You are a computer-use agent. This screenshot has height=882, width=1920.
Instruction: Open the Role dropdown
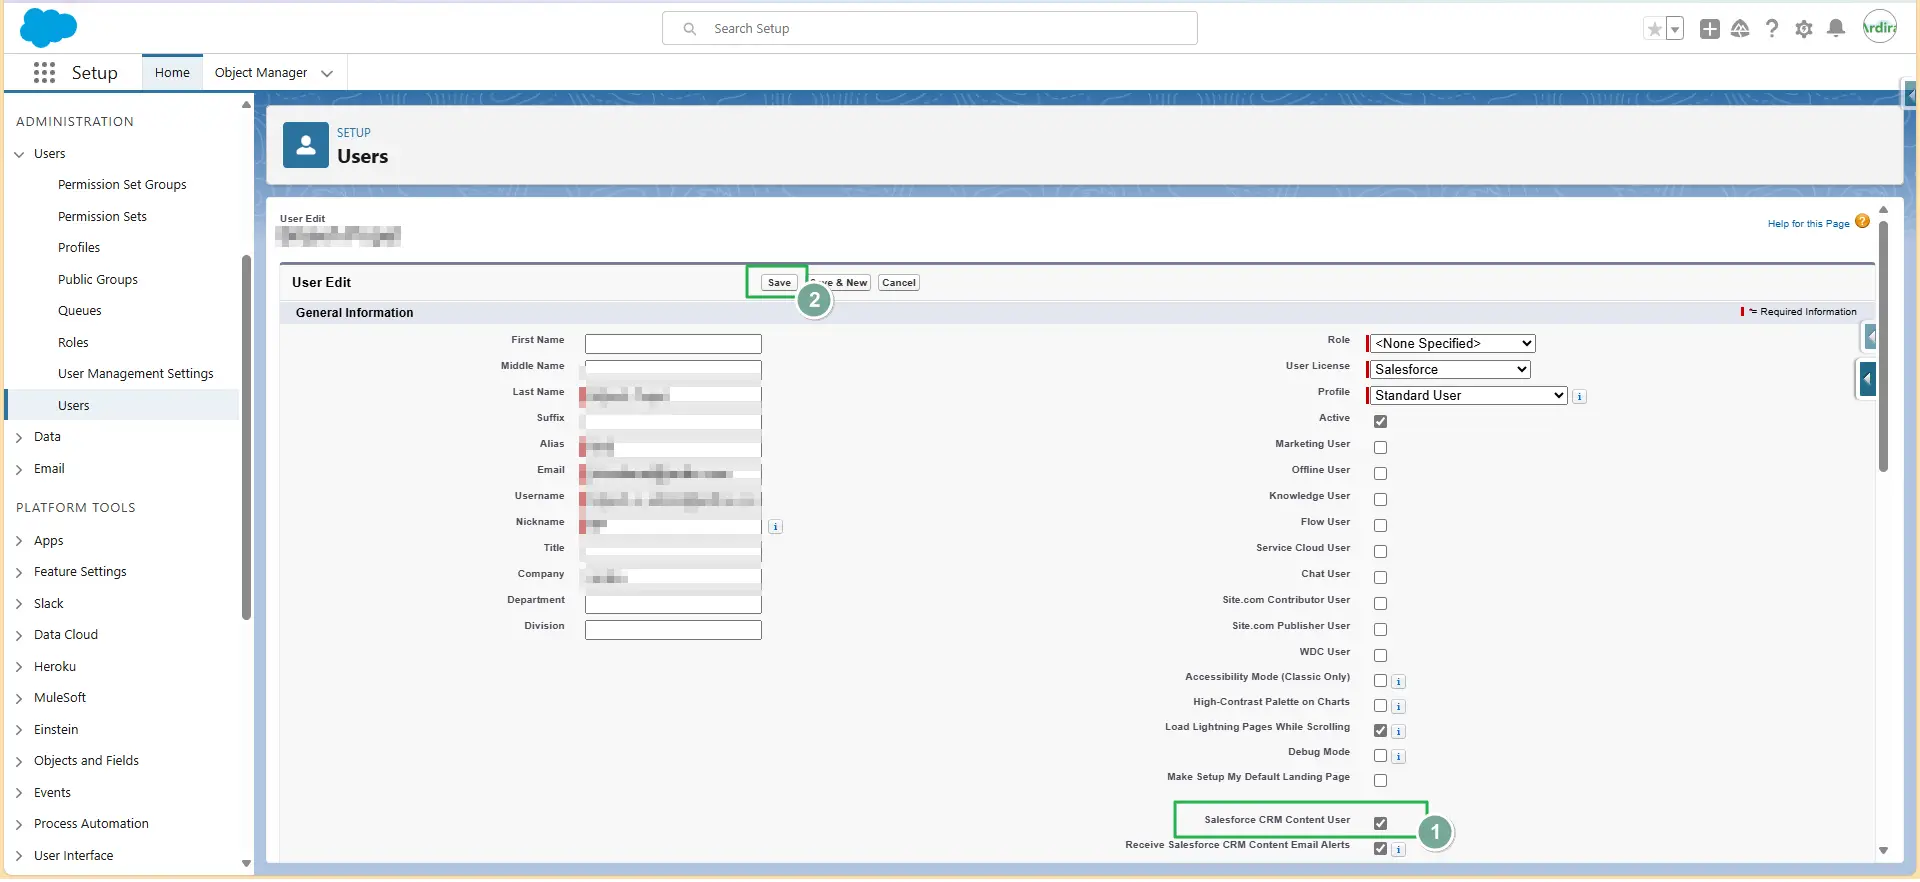[x=1452, y=344]
